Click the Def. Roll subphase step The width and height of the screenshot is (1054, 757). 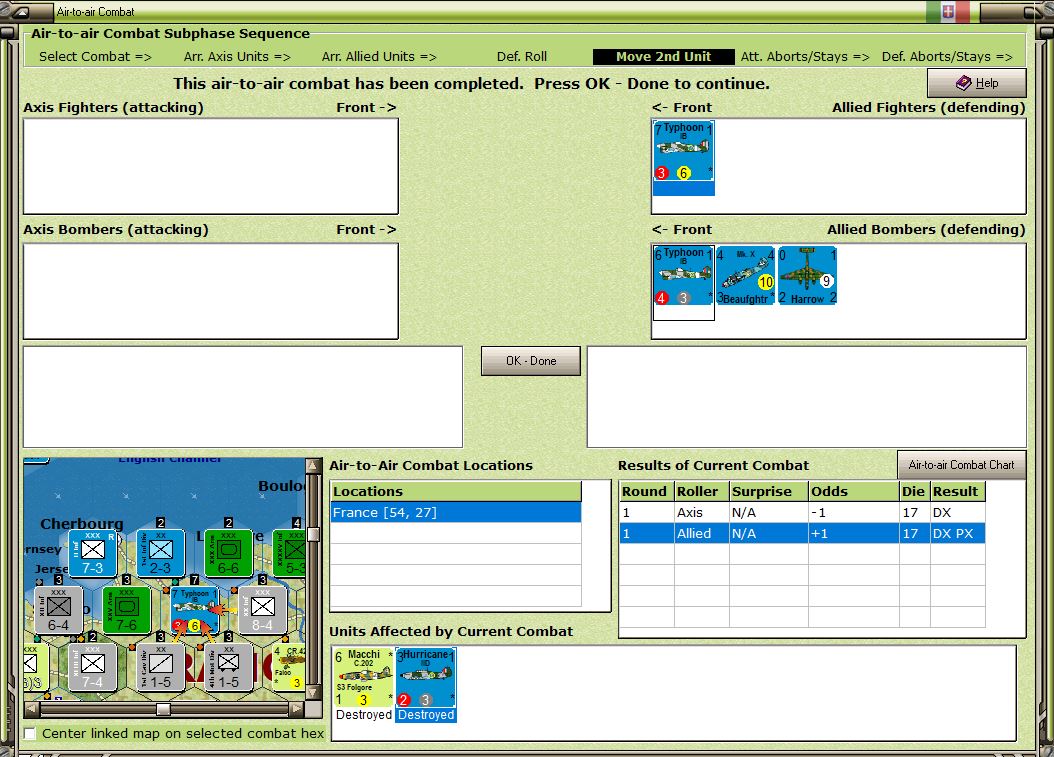pos(522,57)
